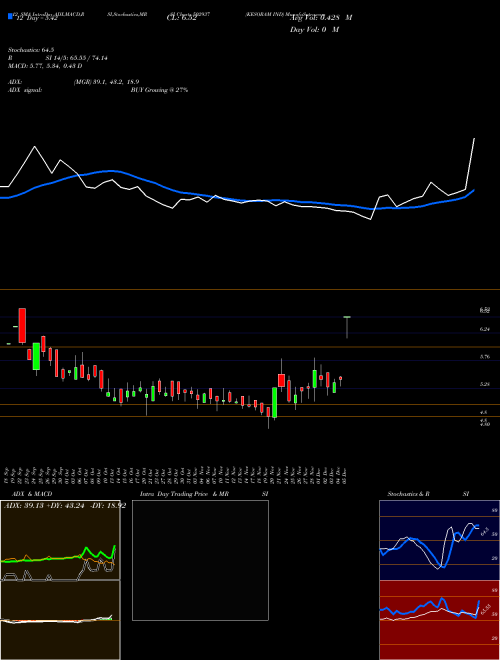Click the 'Stochastics & R' panel title
The width and height of the screenshot is (500, 660).
point(409,494)
